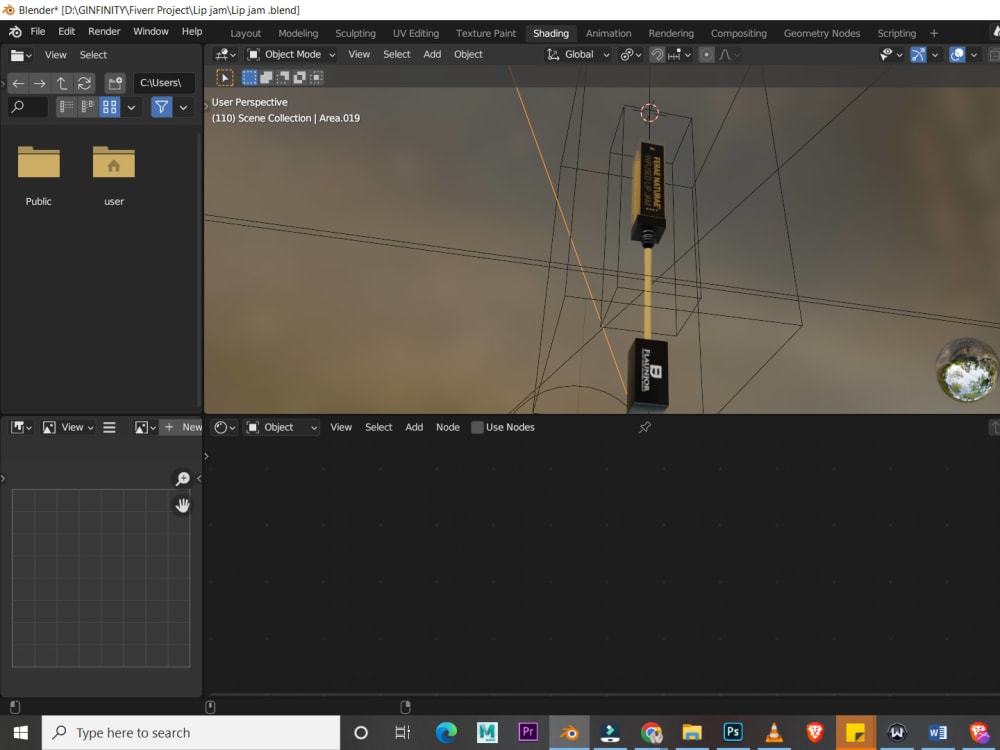
Task: Open Global transform orientation dropdown
Action: point(578,55)
